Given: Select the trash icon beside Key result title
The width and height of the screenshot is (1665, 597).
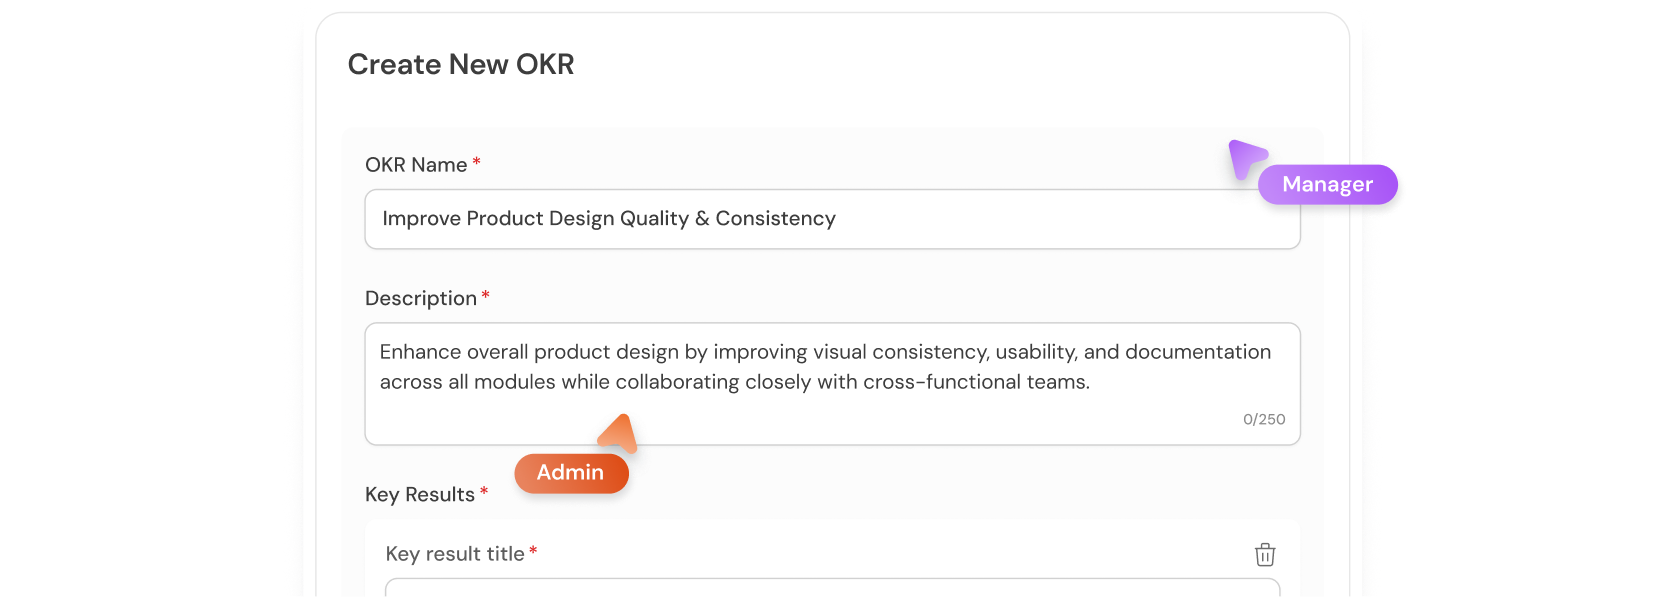Looking at the screenshot, I should point(1264,554).
